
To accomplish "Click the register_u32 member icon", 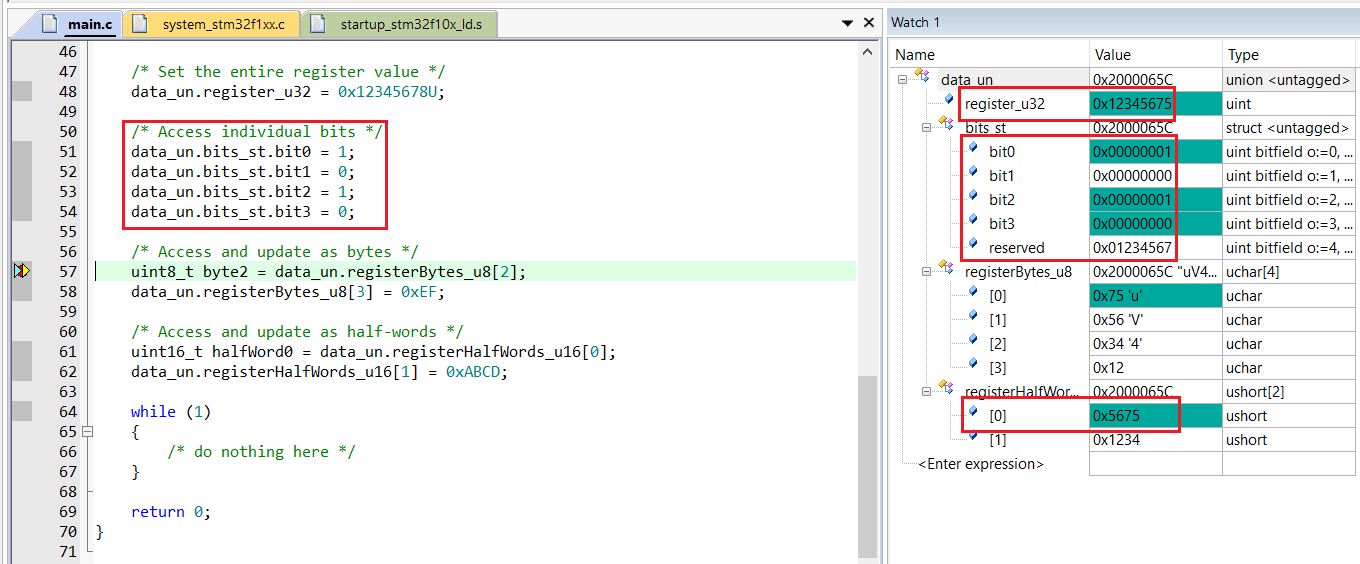I will (x=949, y=100).
